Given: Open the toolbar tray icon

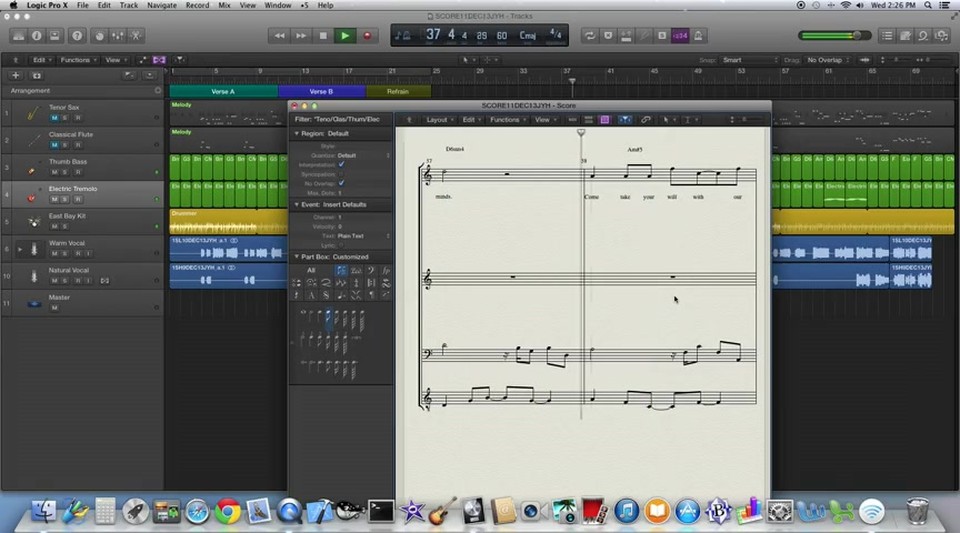Looking at the screenshot, I should point(54,35).
